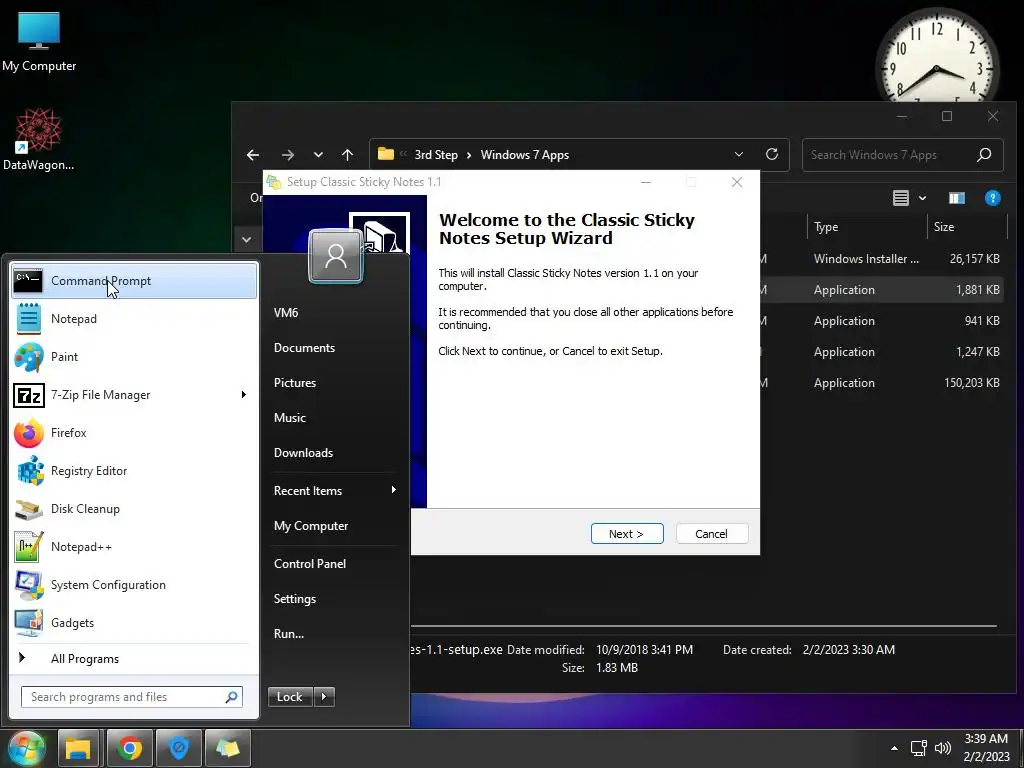Click the desktop clock gadget
This screenshot has height=768, width=1024.
click(x=937, y=57)
